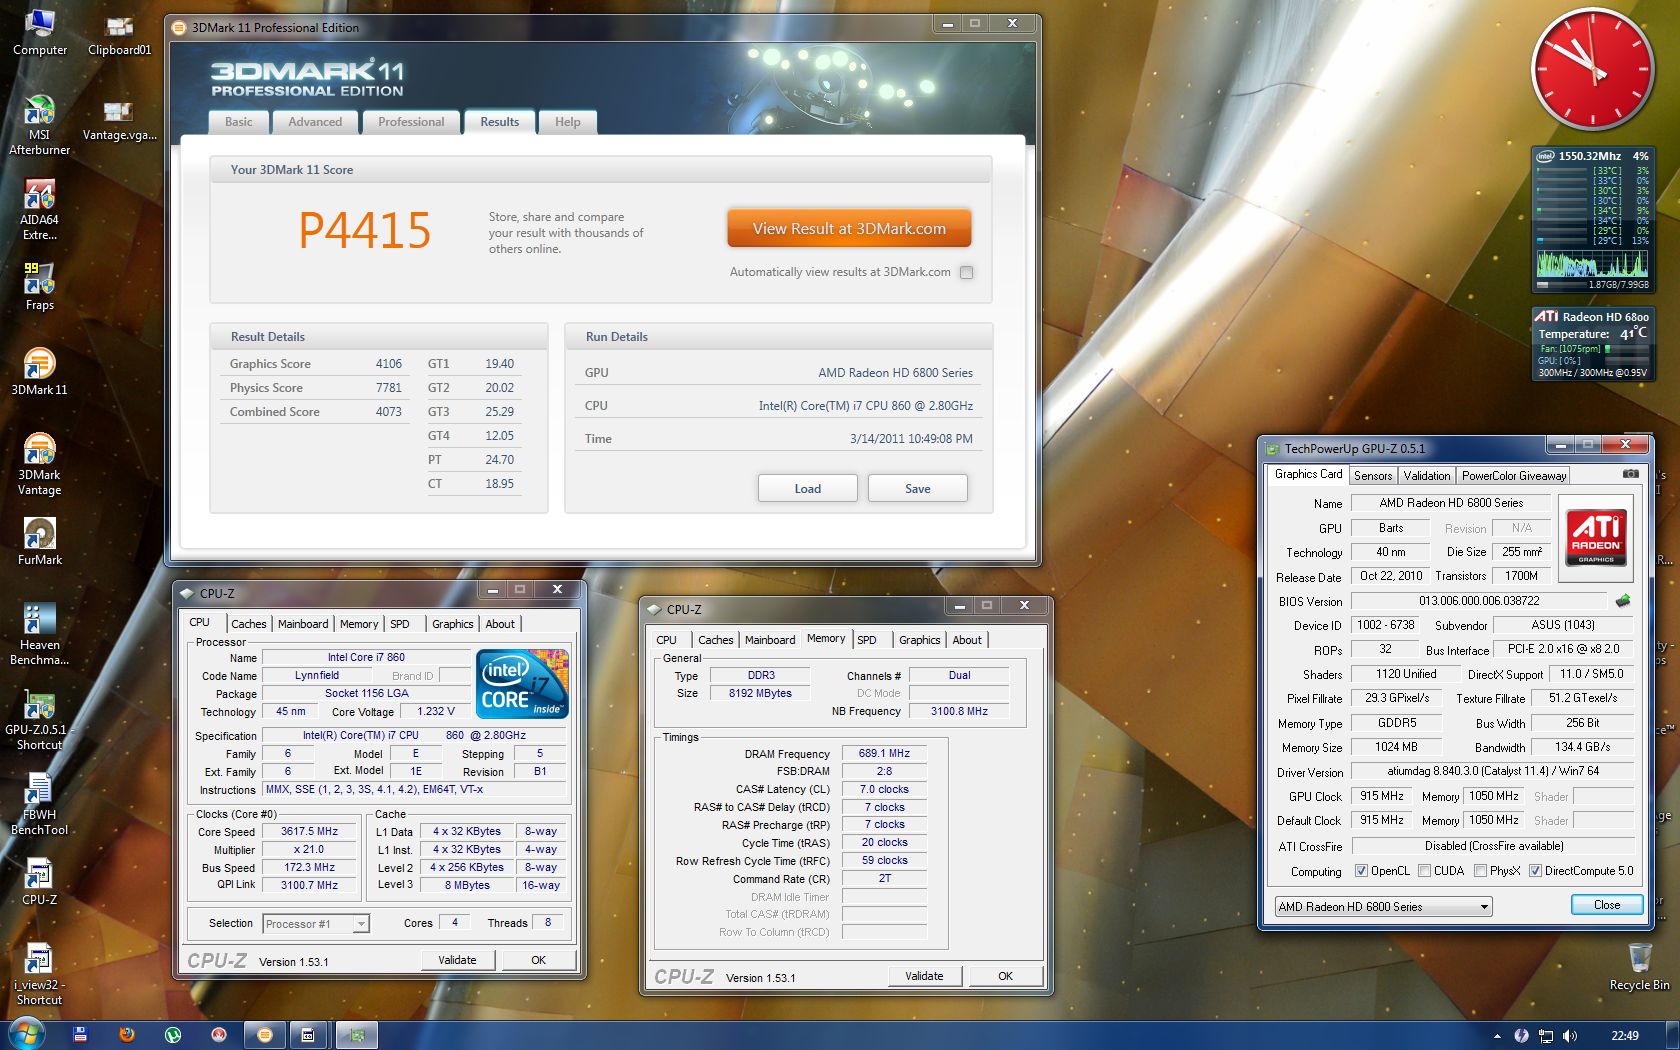The height and width of the screenshot is (1050, 1680).
Task: Click DRAM Frequency value 689.1 MHz
Action: 884,754
